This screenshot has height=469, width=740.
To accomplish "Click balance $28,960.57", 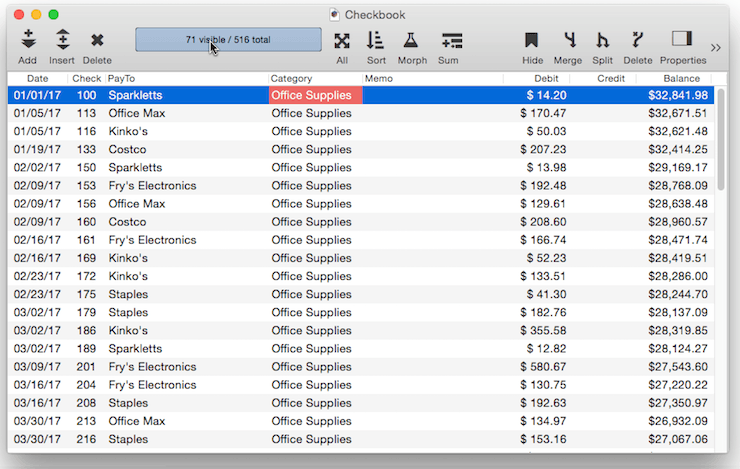I will pos(678,222).
